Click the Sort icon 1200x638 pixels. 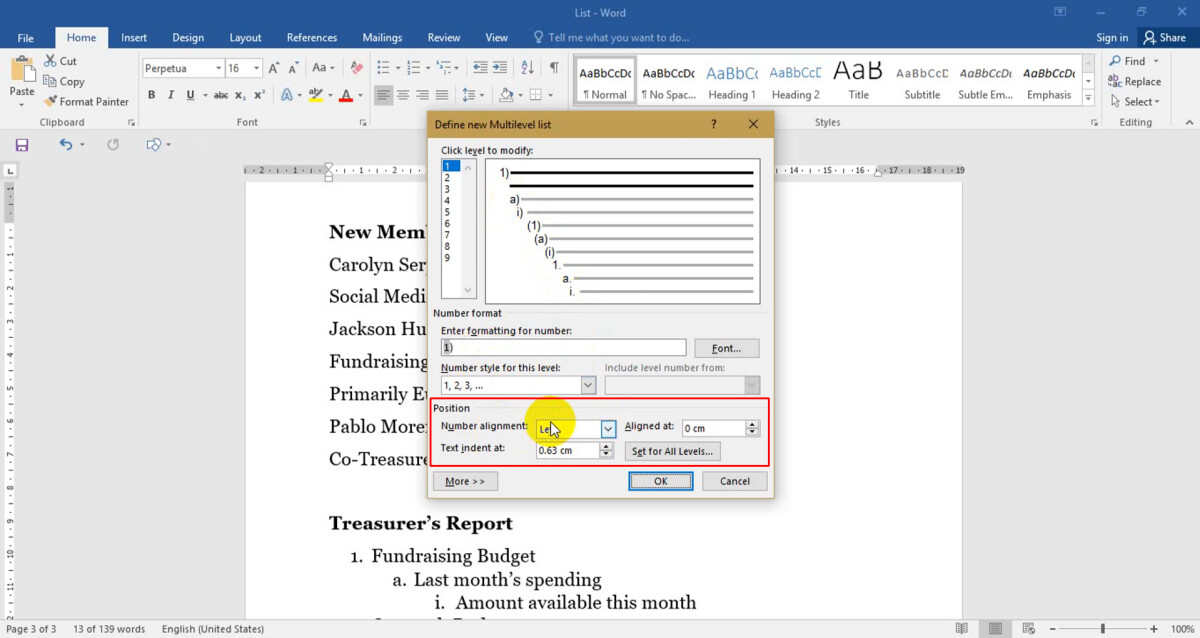(527, 69)
